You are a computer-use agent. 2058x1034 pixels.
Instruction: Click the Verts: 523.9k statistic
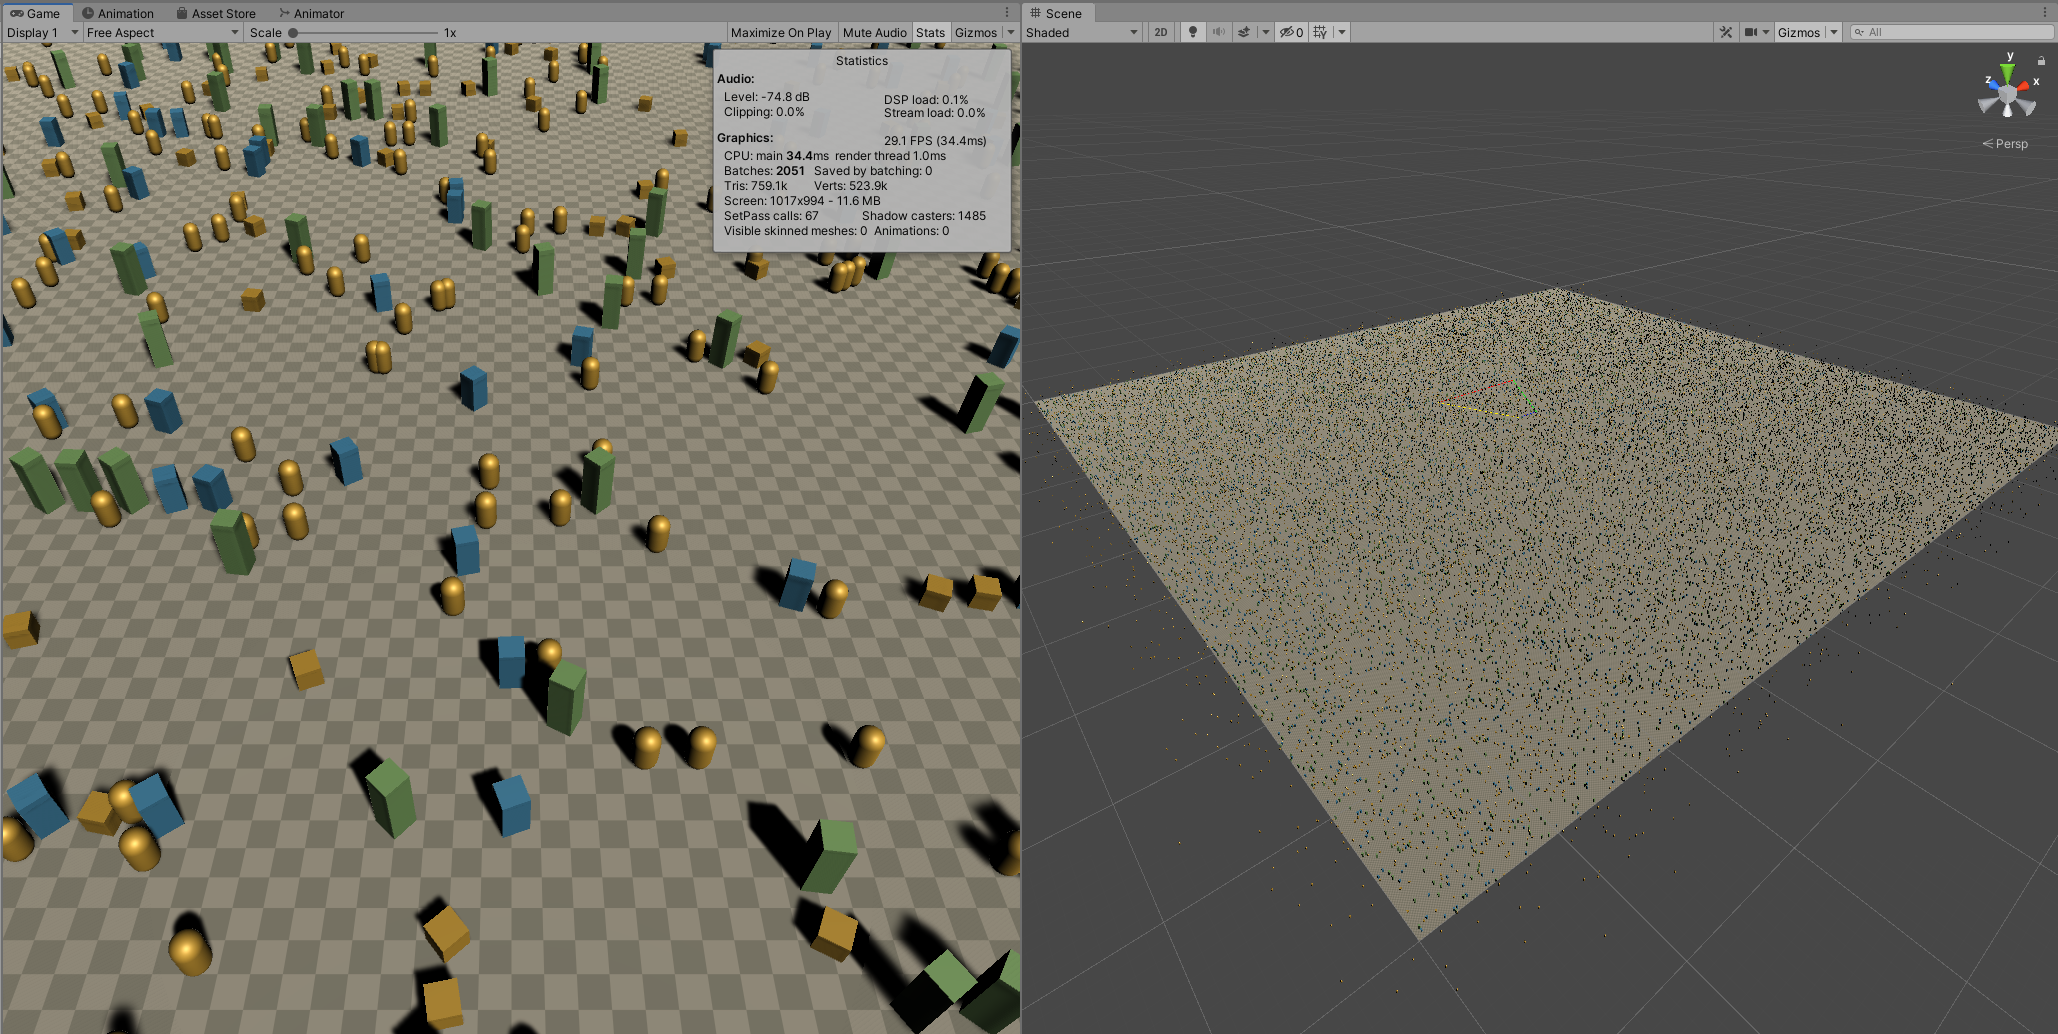[851, 186]
